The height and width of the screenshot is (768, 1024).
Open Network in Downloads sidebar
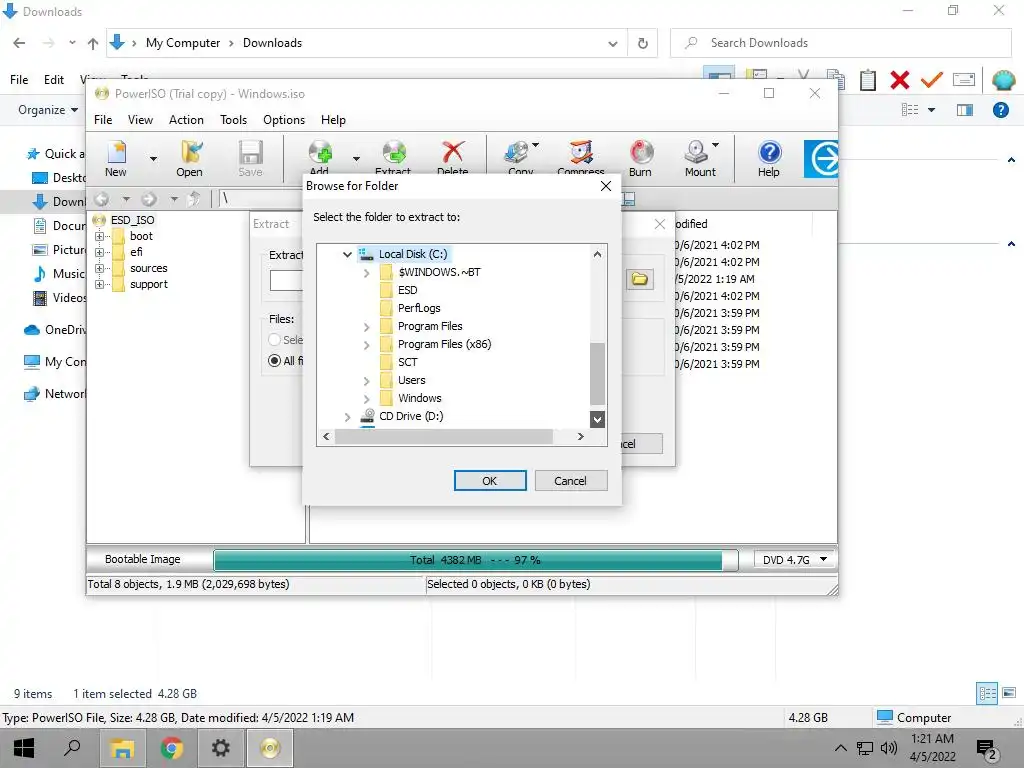[55, 394]
